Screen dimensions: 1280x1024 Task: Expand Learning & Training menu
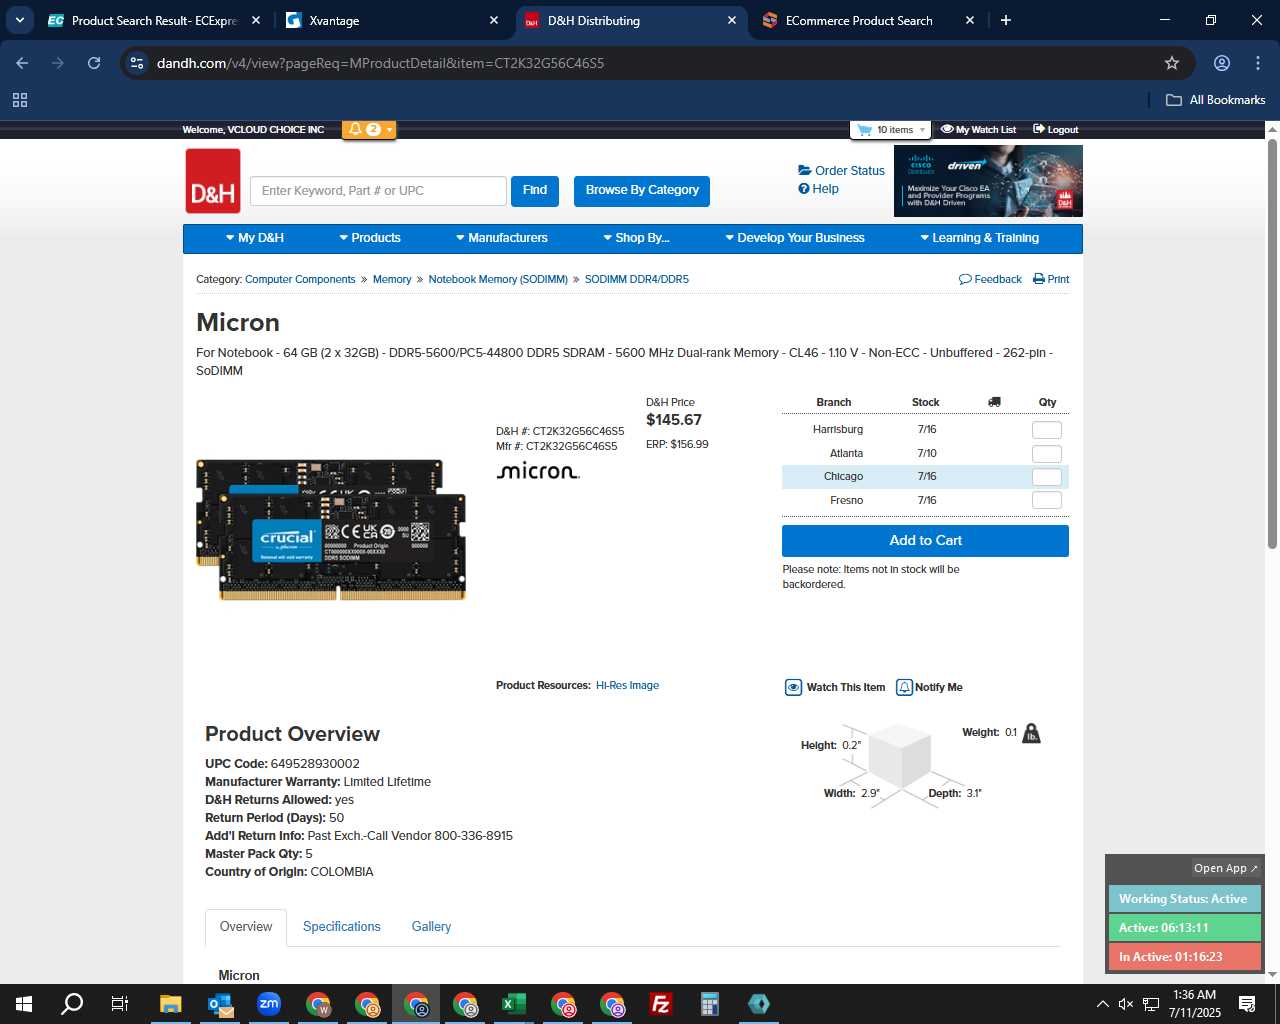coord(980,238)
